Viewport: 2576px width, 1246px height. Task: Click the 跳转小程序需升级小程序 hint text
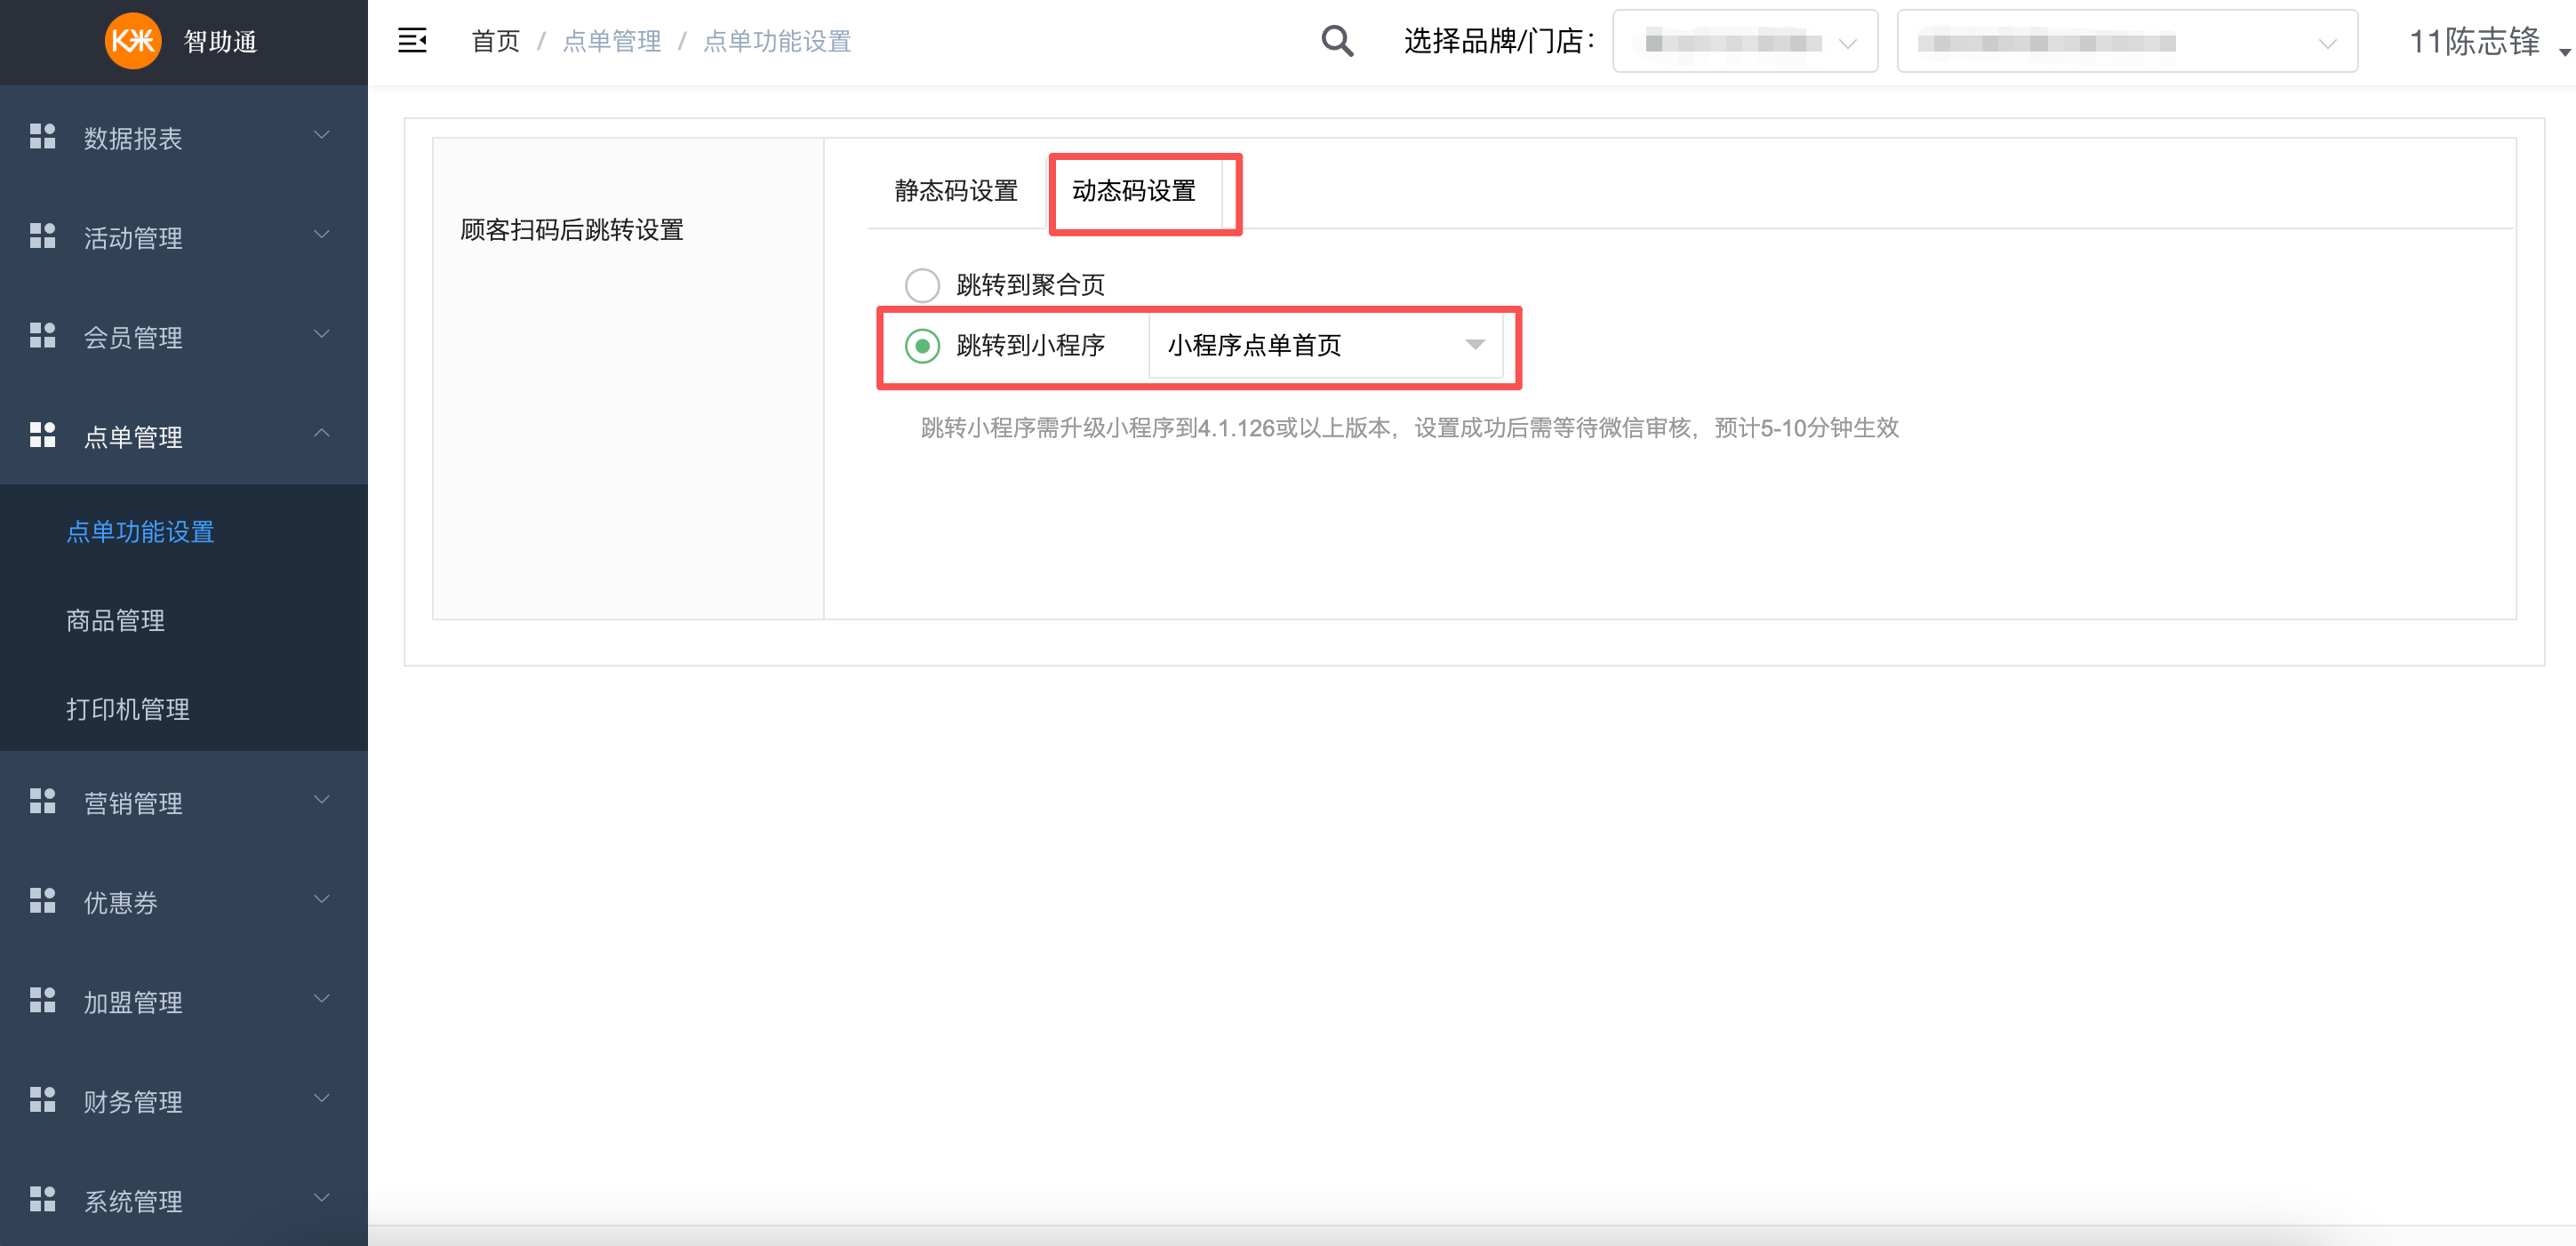tap(1409, 428)
